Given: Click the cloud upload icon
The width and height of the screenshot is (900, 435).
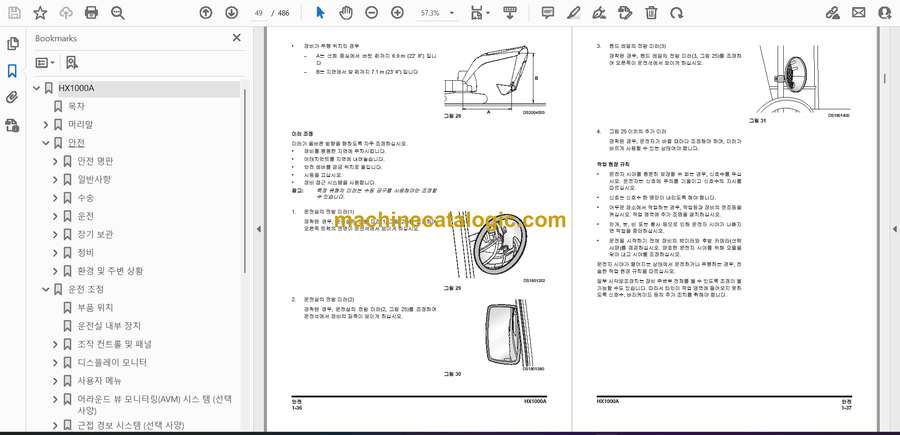Looking at the screenshot, I should click(66, 13).
